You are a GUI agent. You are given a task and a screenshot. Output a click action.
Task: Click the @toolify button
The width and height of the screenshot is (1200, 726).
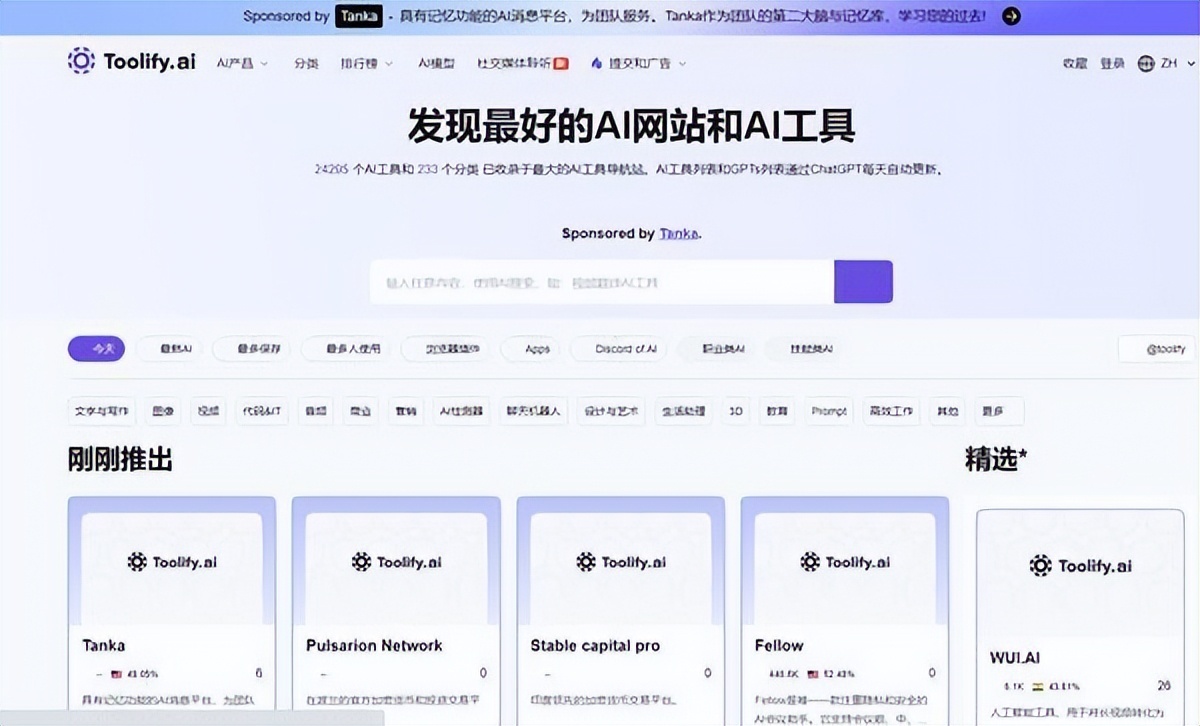1157,349
